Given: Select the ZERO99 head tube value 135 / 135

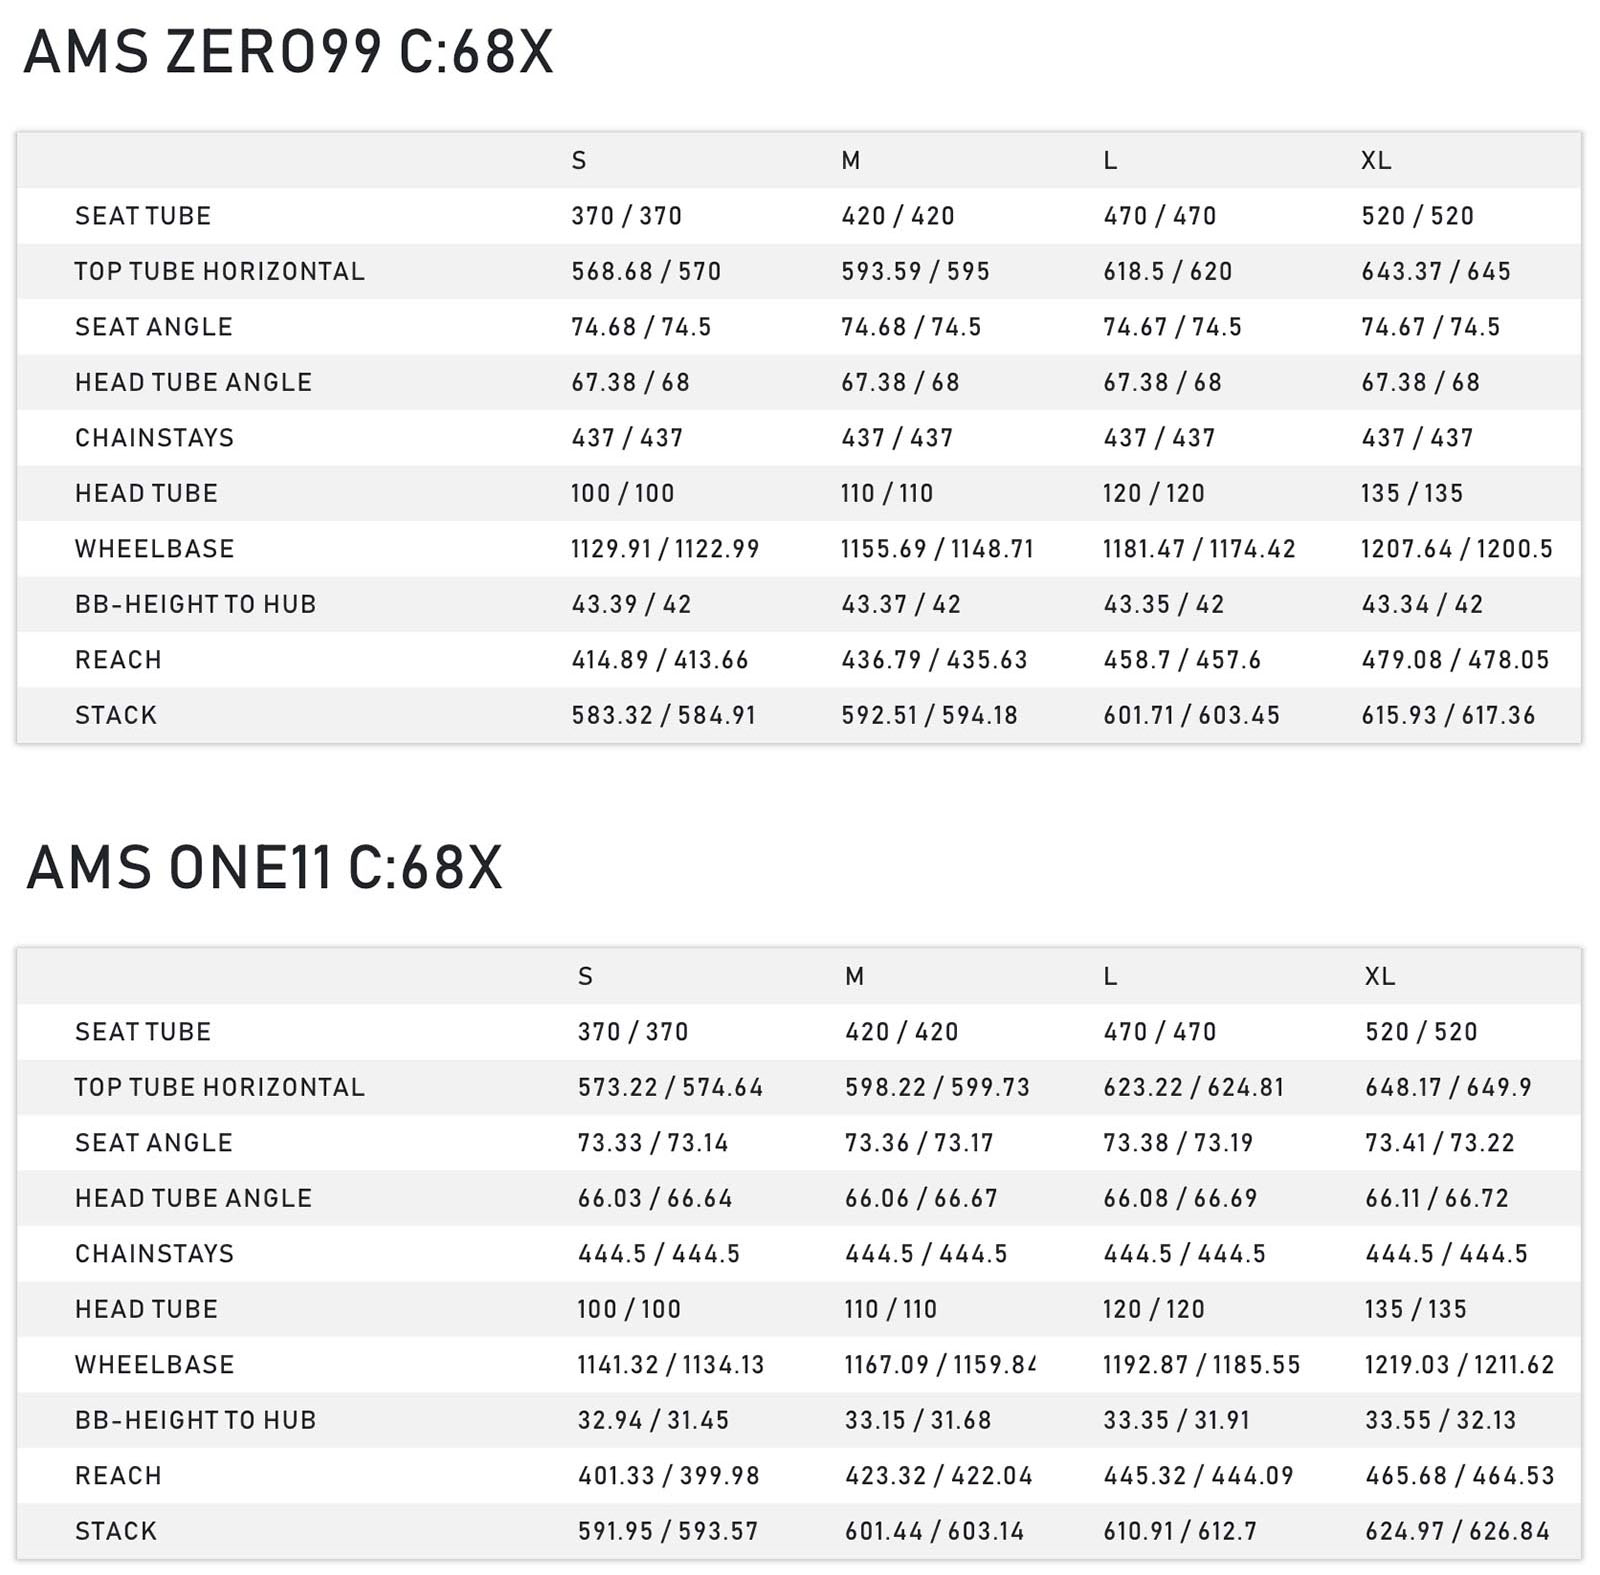Looking at the screenshot, I should point(1412,493).
